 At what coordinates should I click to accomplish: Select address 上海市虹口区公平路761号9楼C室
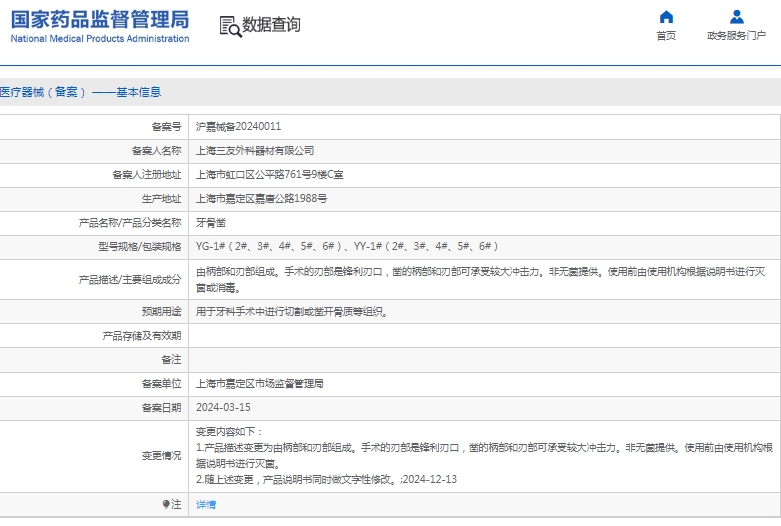[x=269, y=174]
